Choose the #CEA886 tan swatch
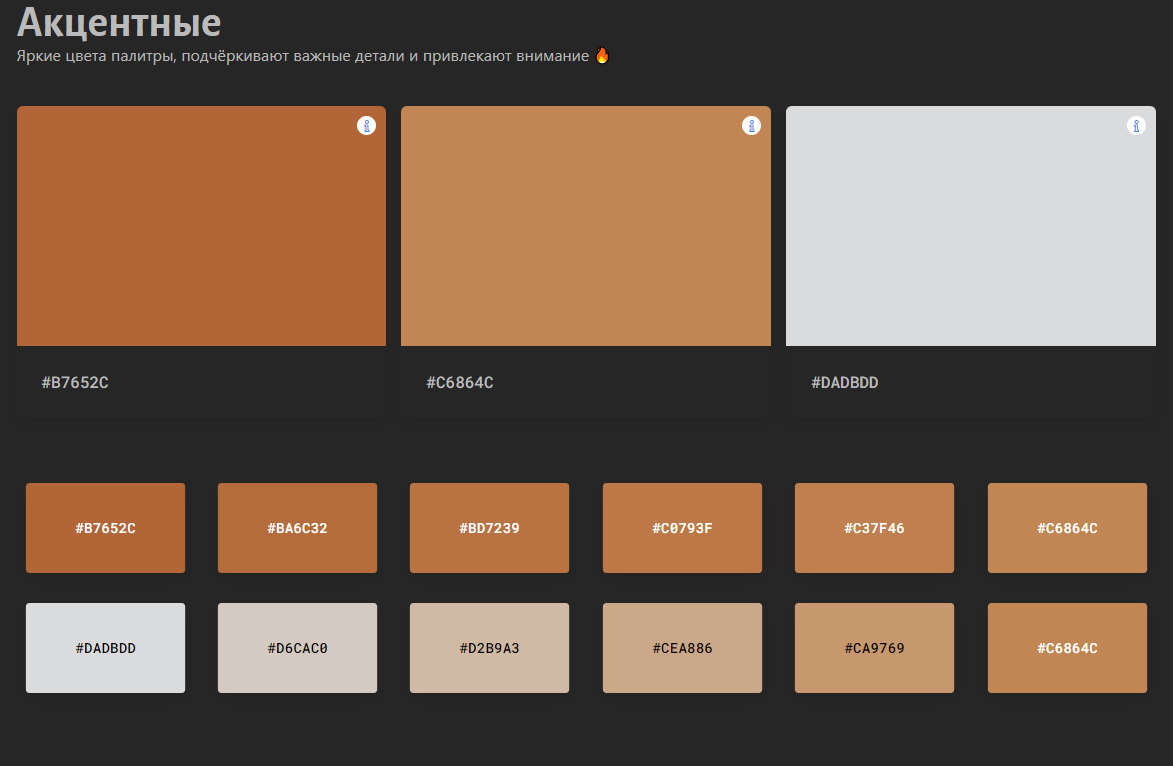The image size is (1173, 766). click(682, 648)
